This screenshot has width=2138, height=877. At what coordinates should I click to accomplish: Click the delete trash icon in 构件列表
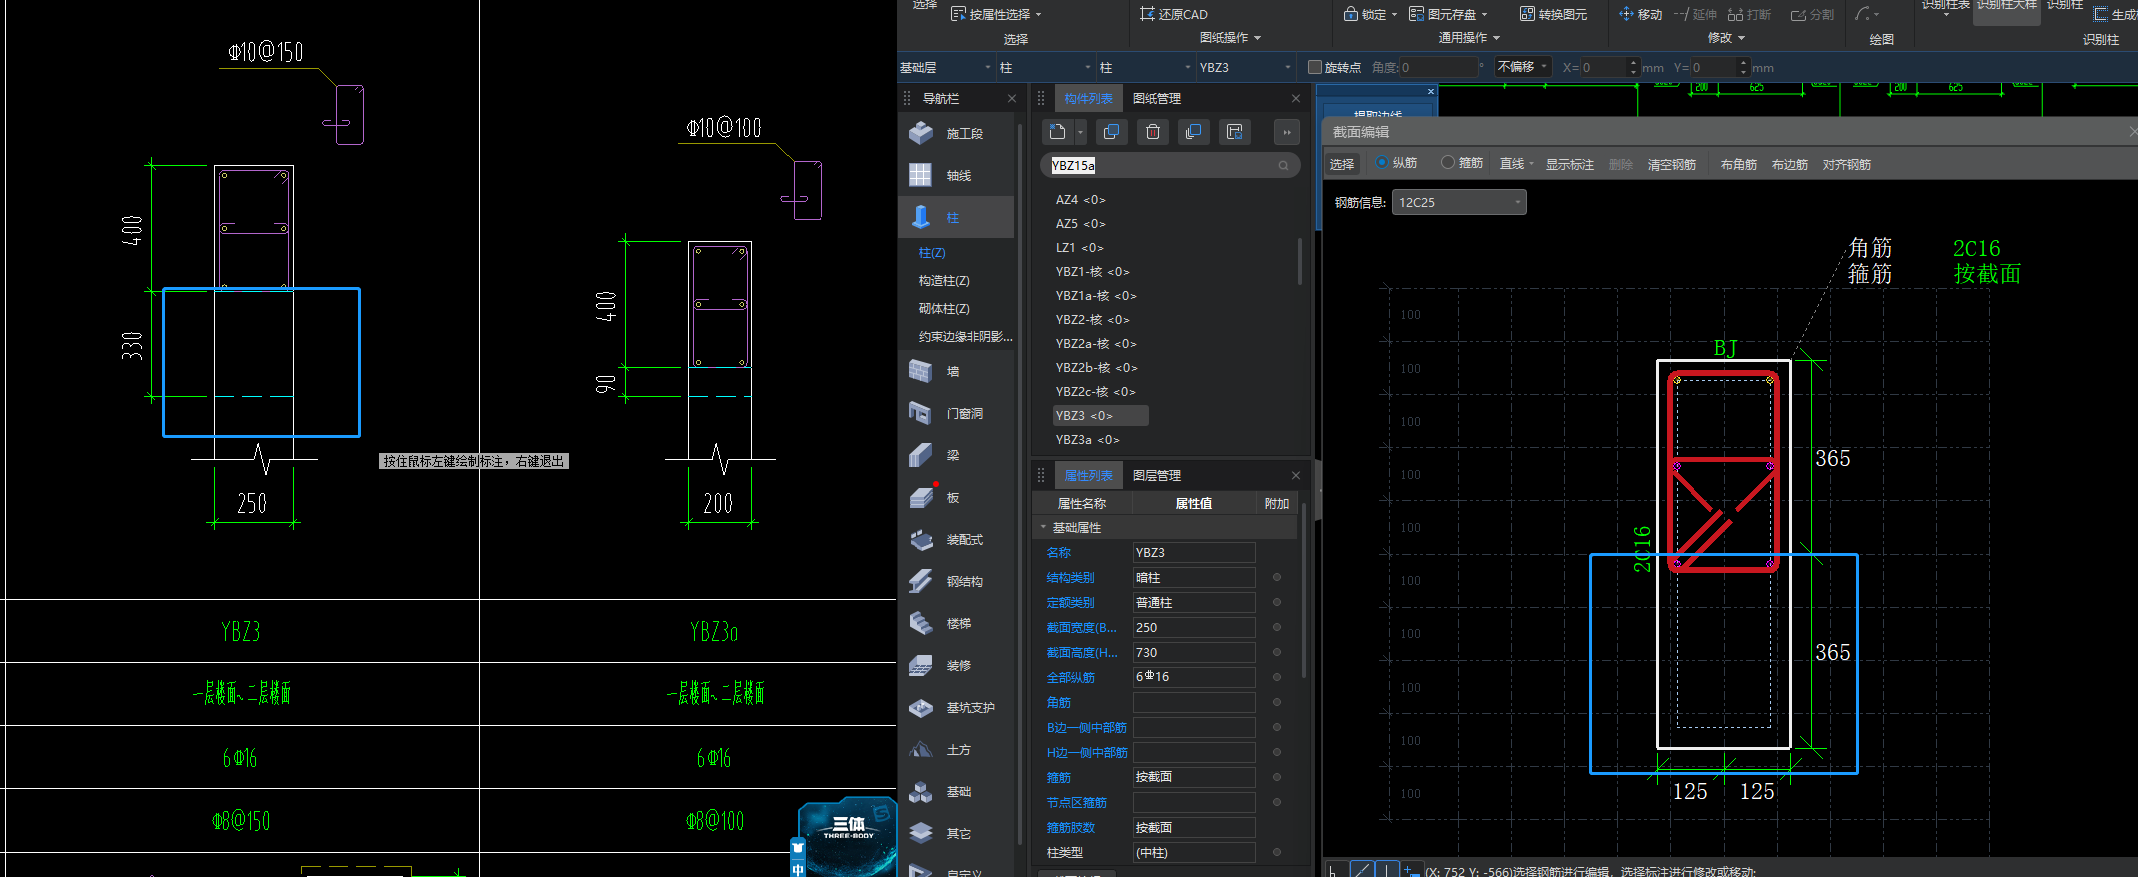1152,132
